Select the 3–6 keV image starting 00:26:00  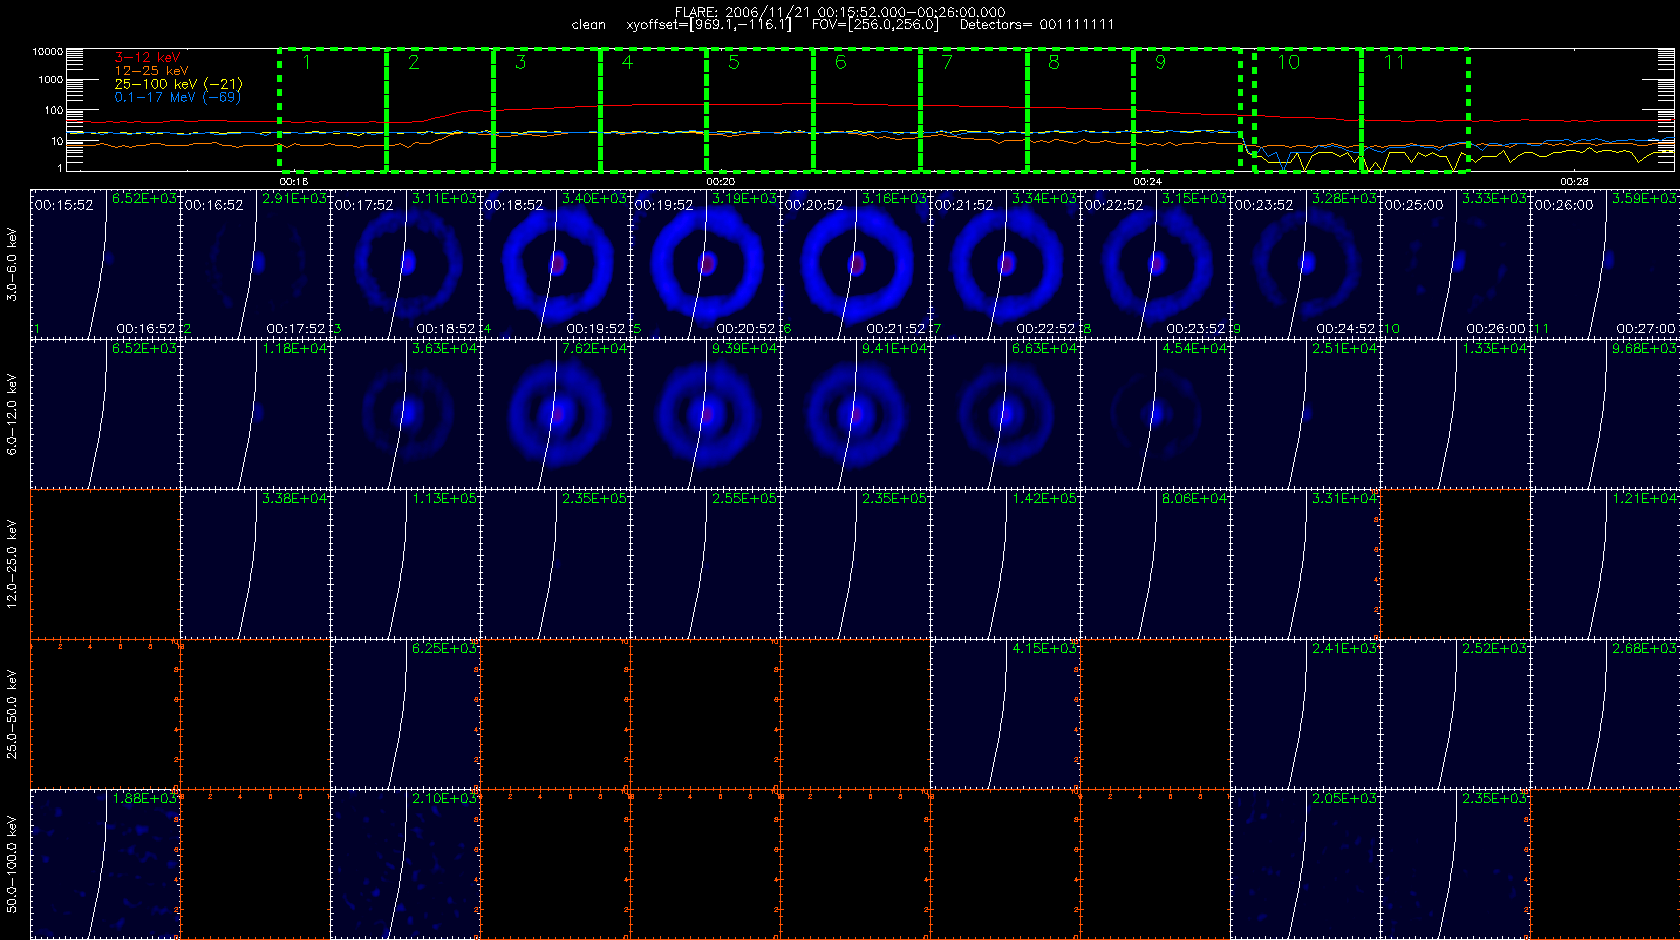point(1605,264)
